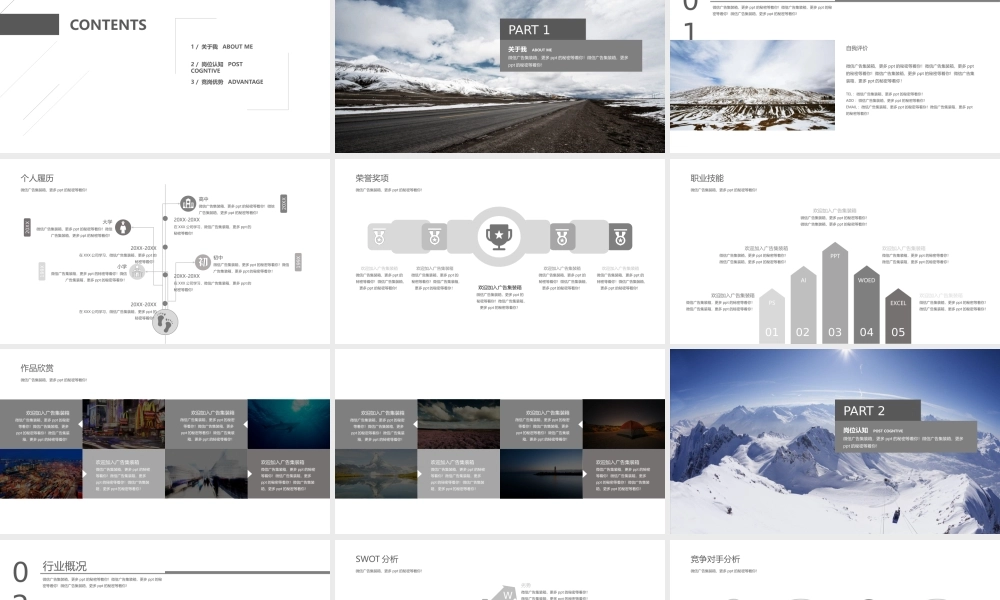Click the 作品欣赏 slide title

point(37,368)
